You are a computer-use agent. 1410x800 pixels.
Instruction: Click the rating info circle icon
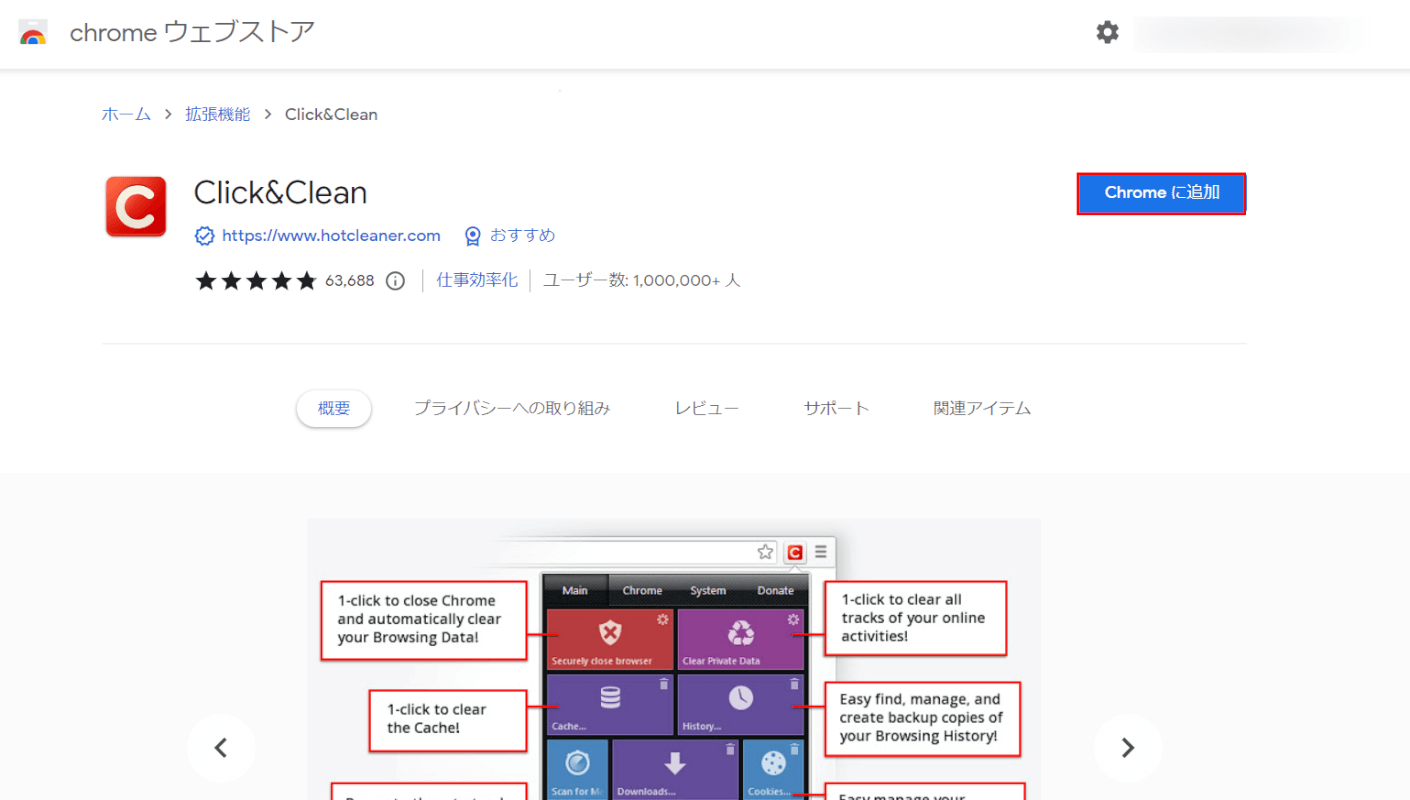[x=395, y=281]
